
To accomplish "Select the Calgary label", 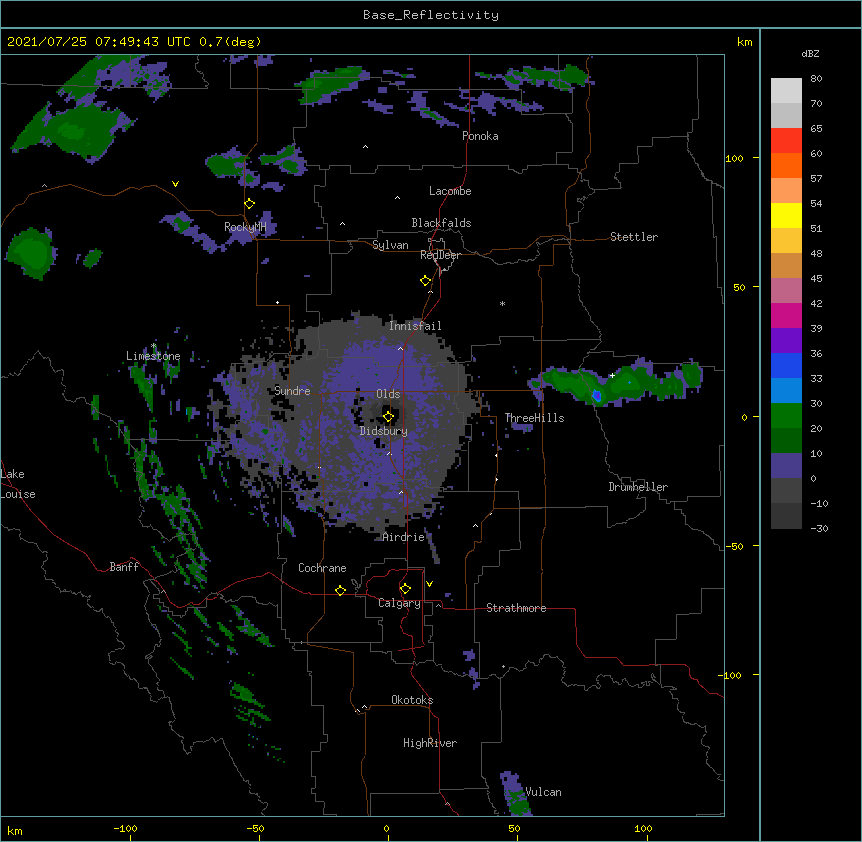I will [x=399, y=603].
